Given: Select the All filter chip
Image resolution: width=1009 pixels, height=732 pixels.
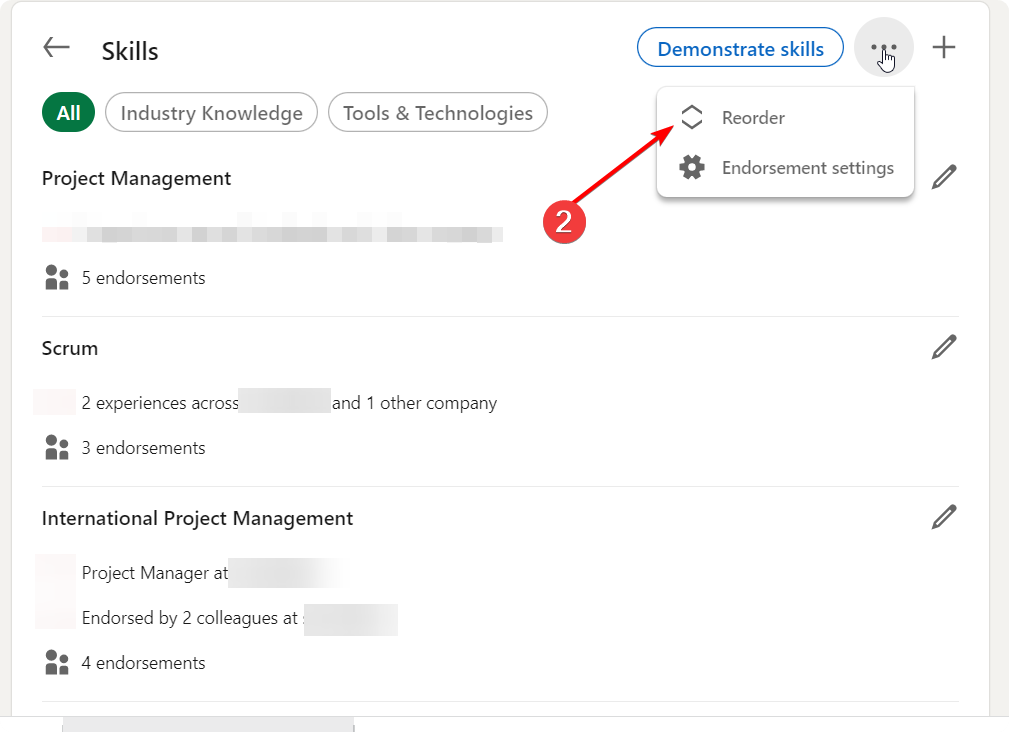Looking at the screenshot, I should click(68, 113).
